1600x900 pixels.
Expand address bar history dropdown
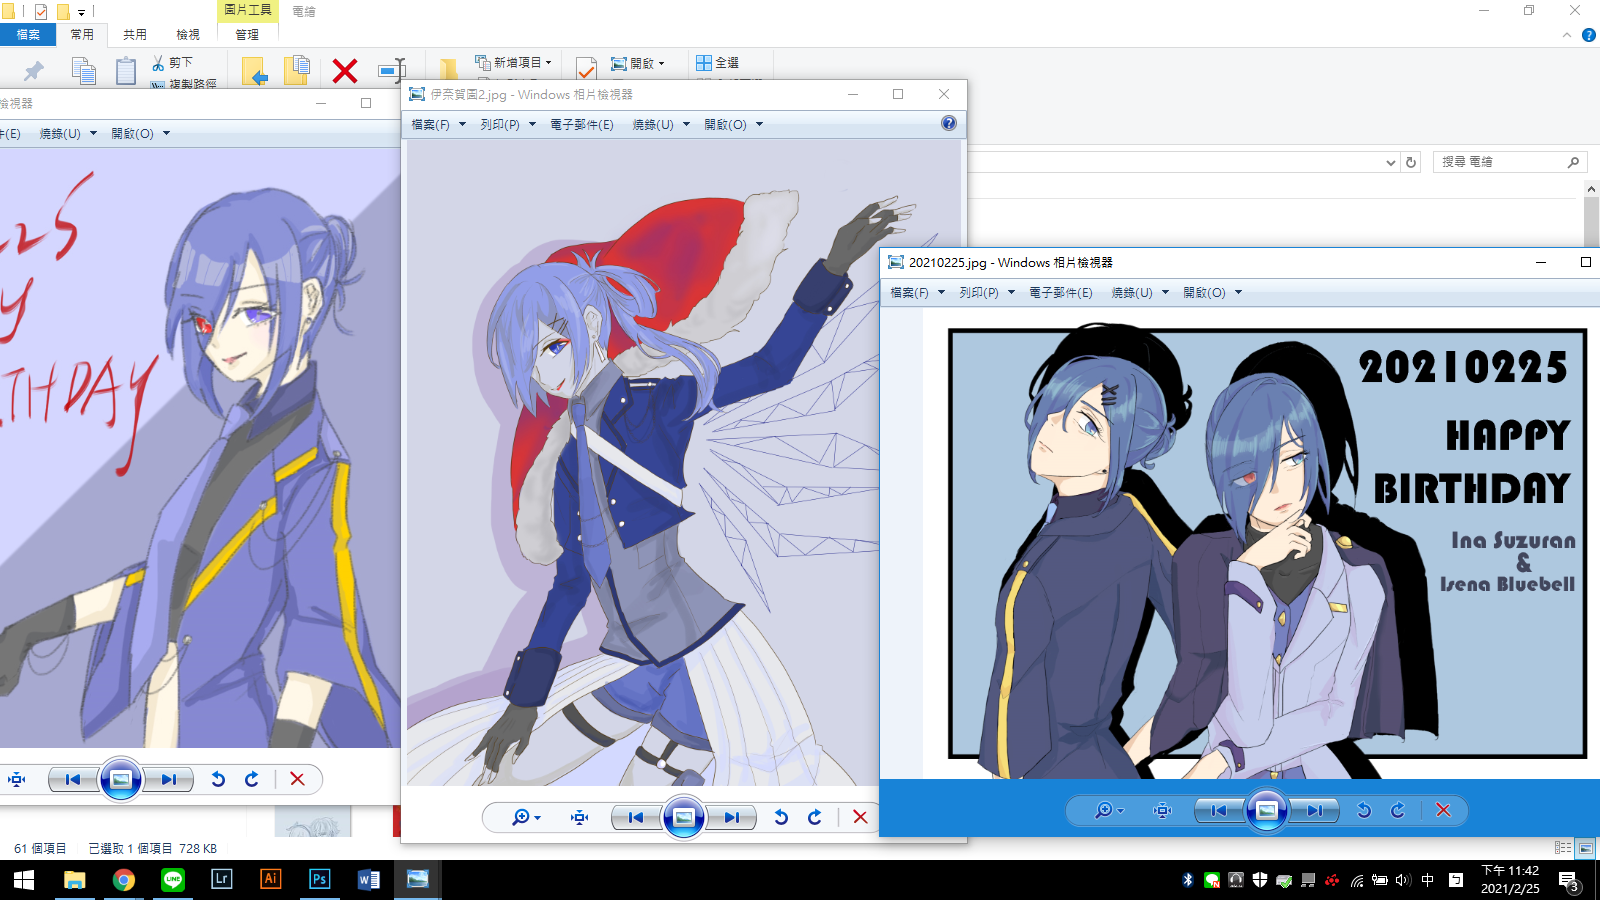click(x=1390, y=162)
